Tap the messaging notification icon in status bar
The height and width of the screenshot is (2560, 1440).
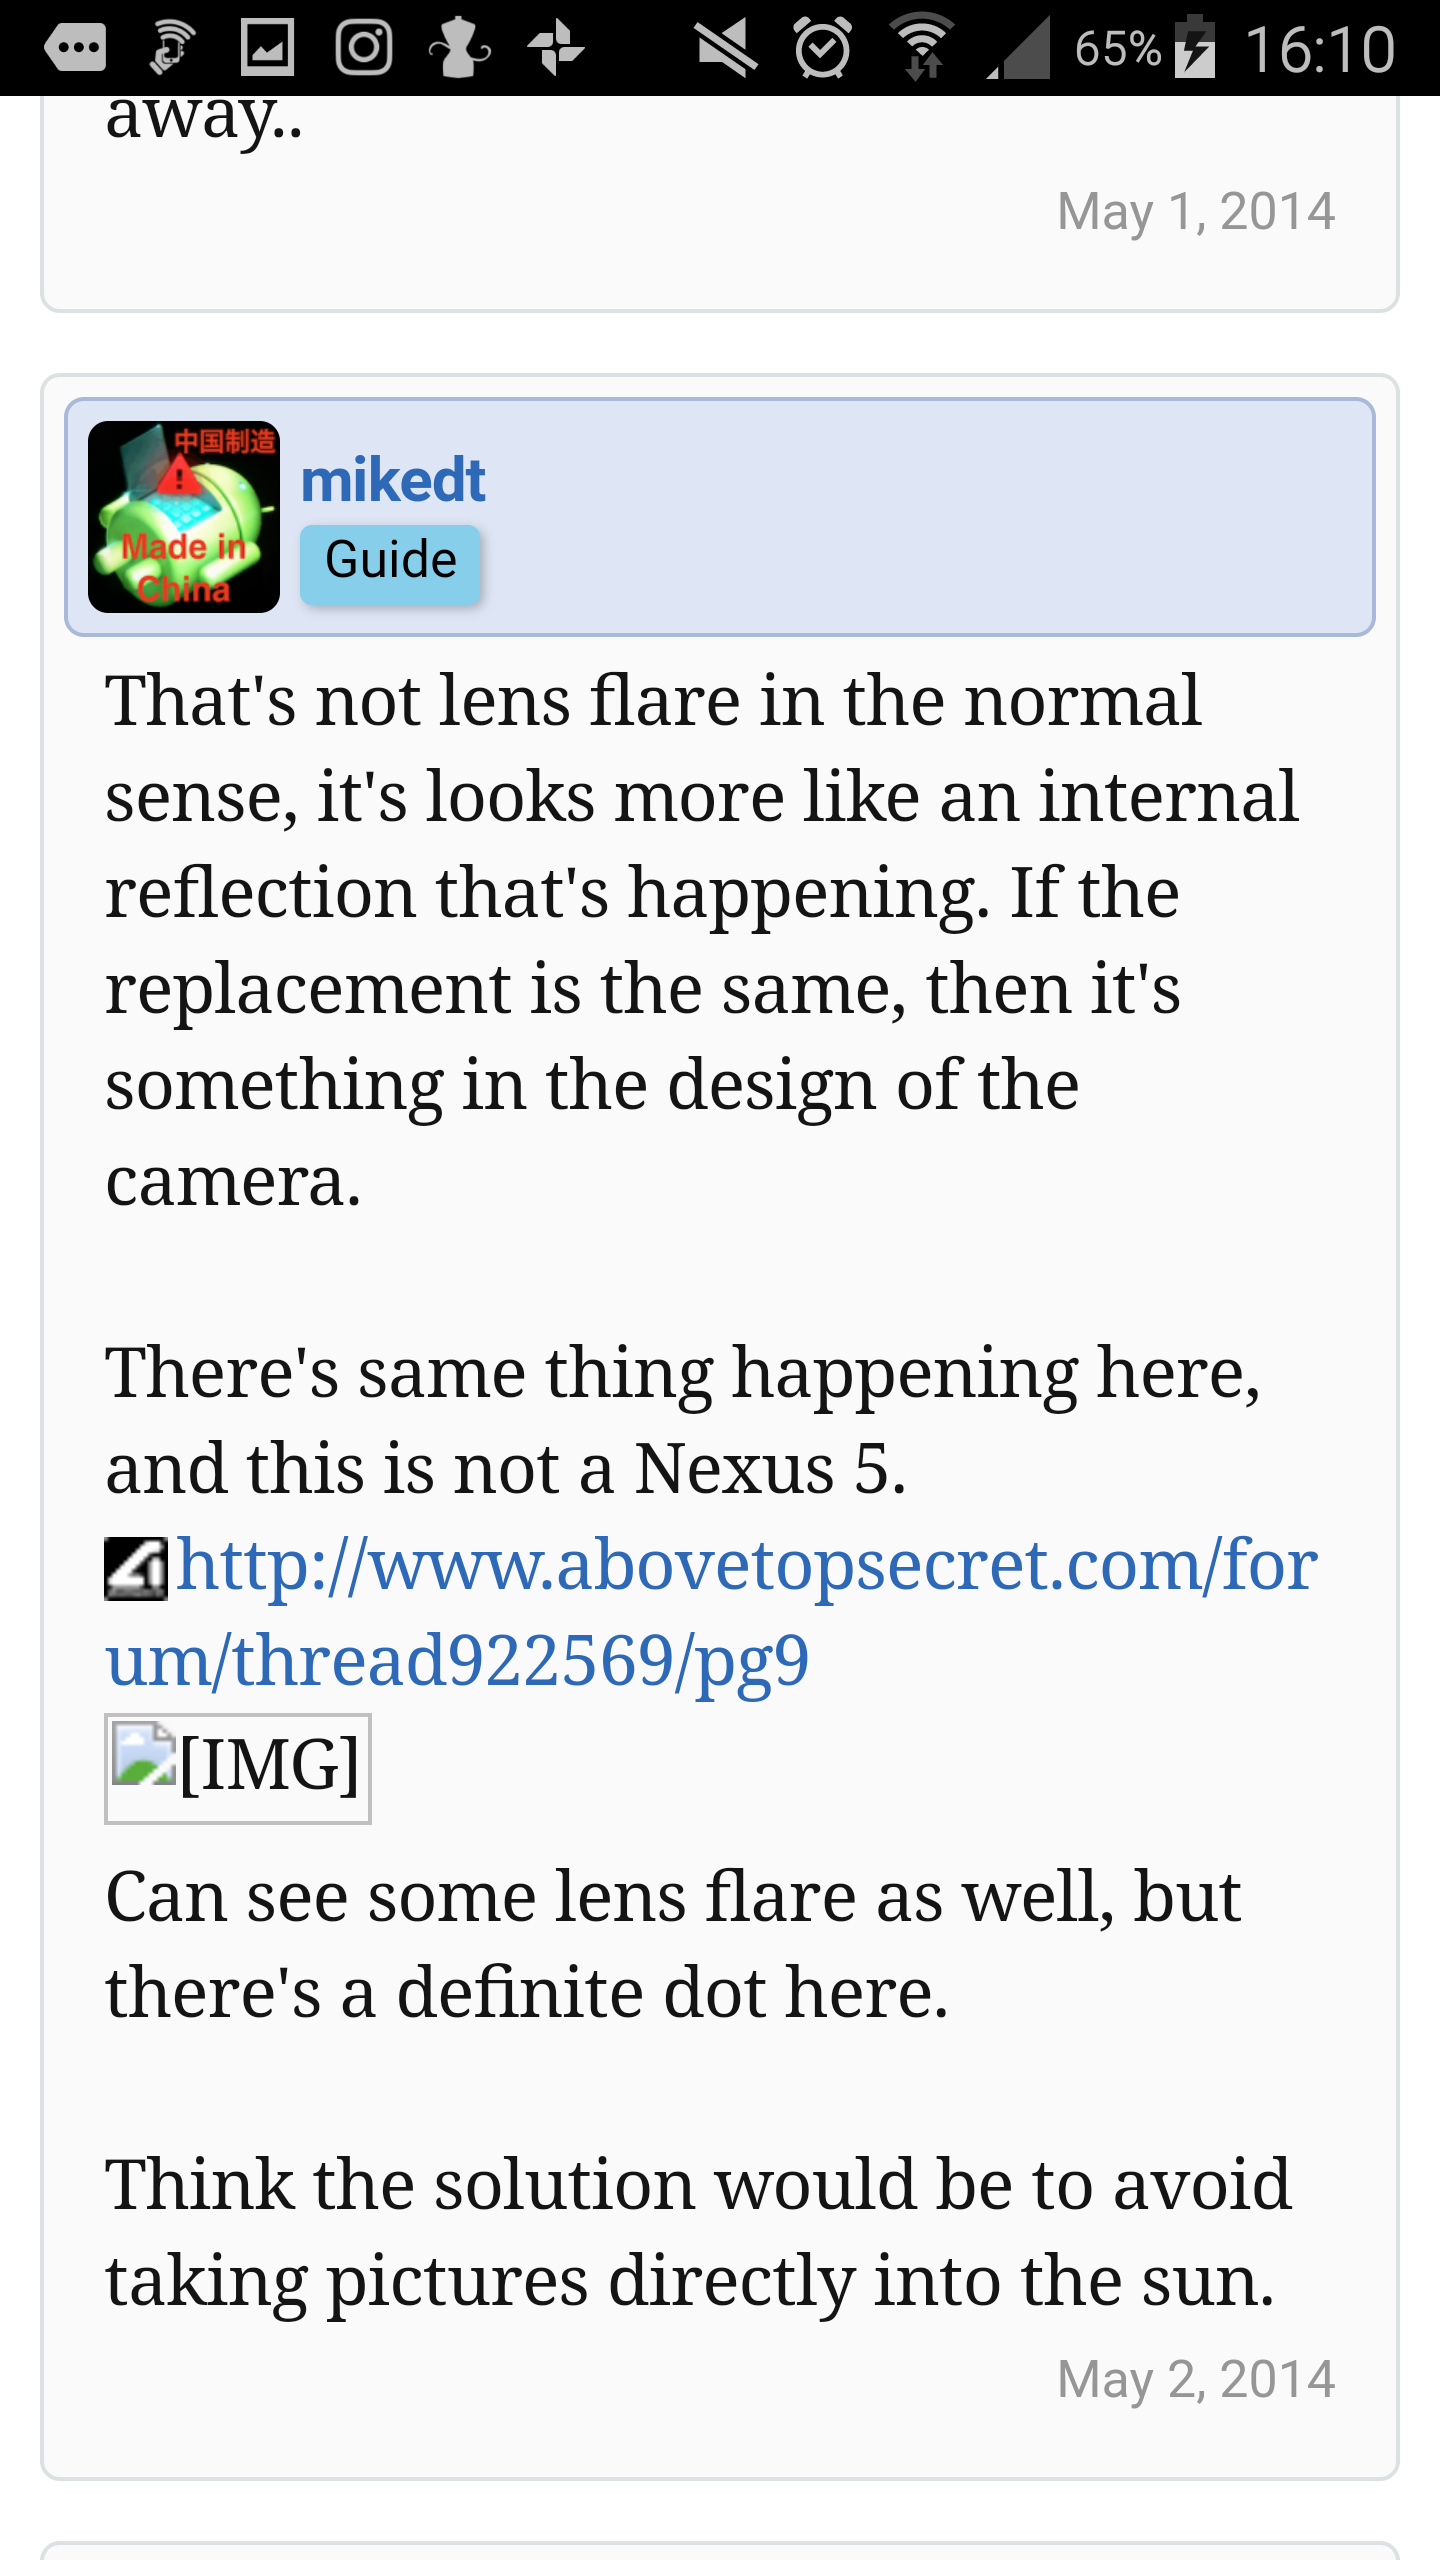coord(75,47)
